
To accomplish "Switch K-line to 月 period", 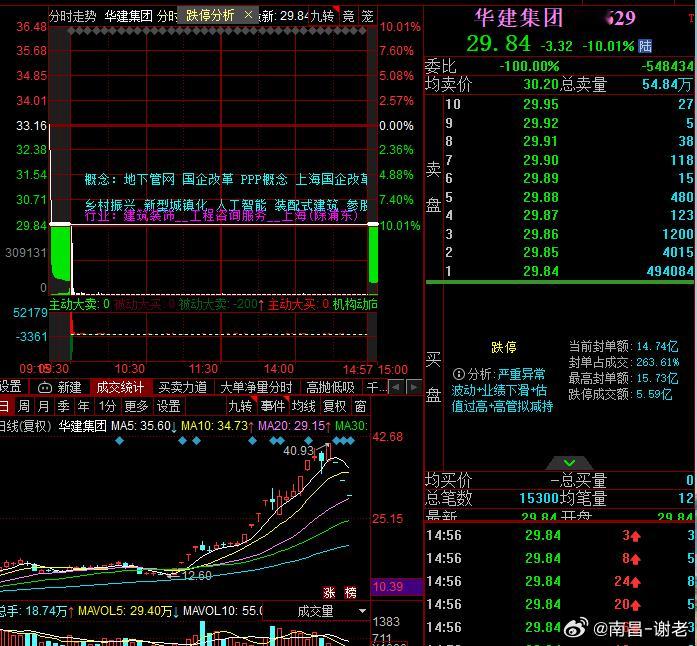I will (43, 406).
